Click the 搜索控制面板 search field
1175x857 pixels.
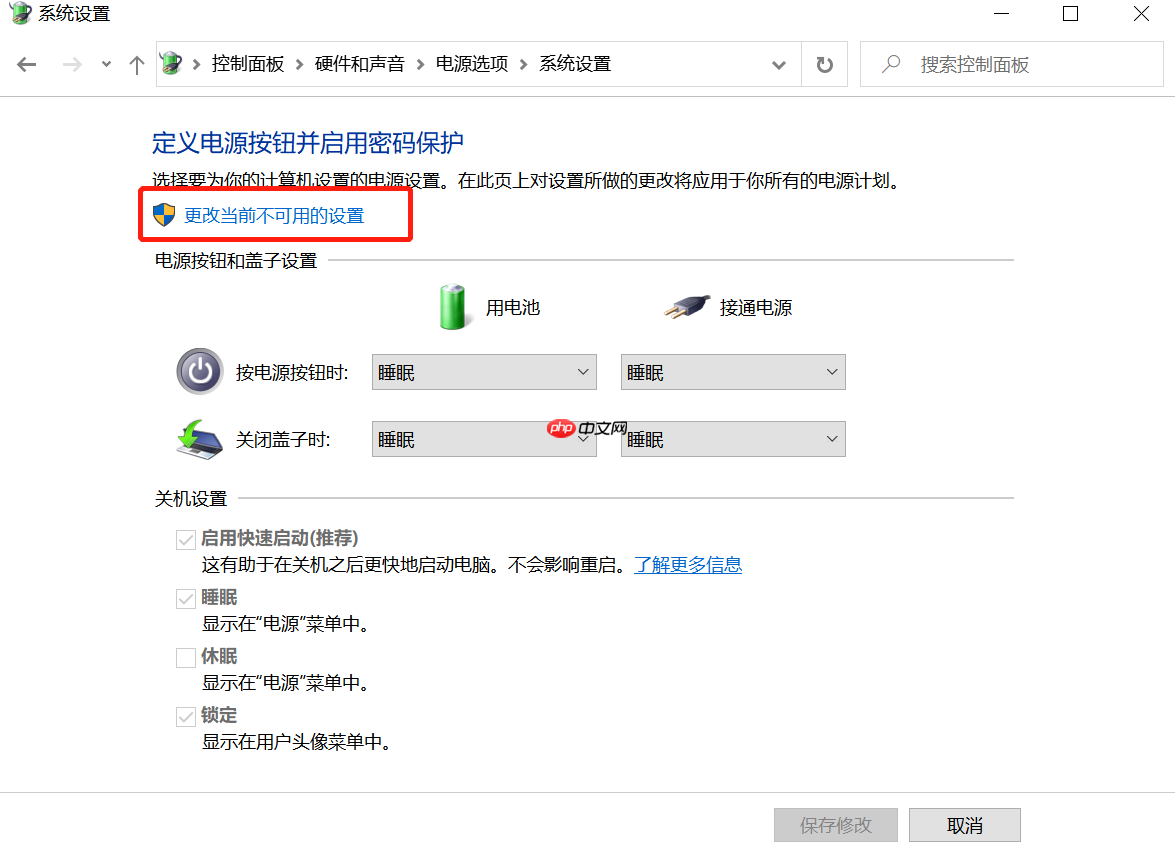coord(1010,63)
